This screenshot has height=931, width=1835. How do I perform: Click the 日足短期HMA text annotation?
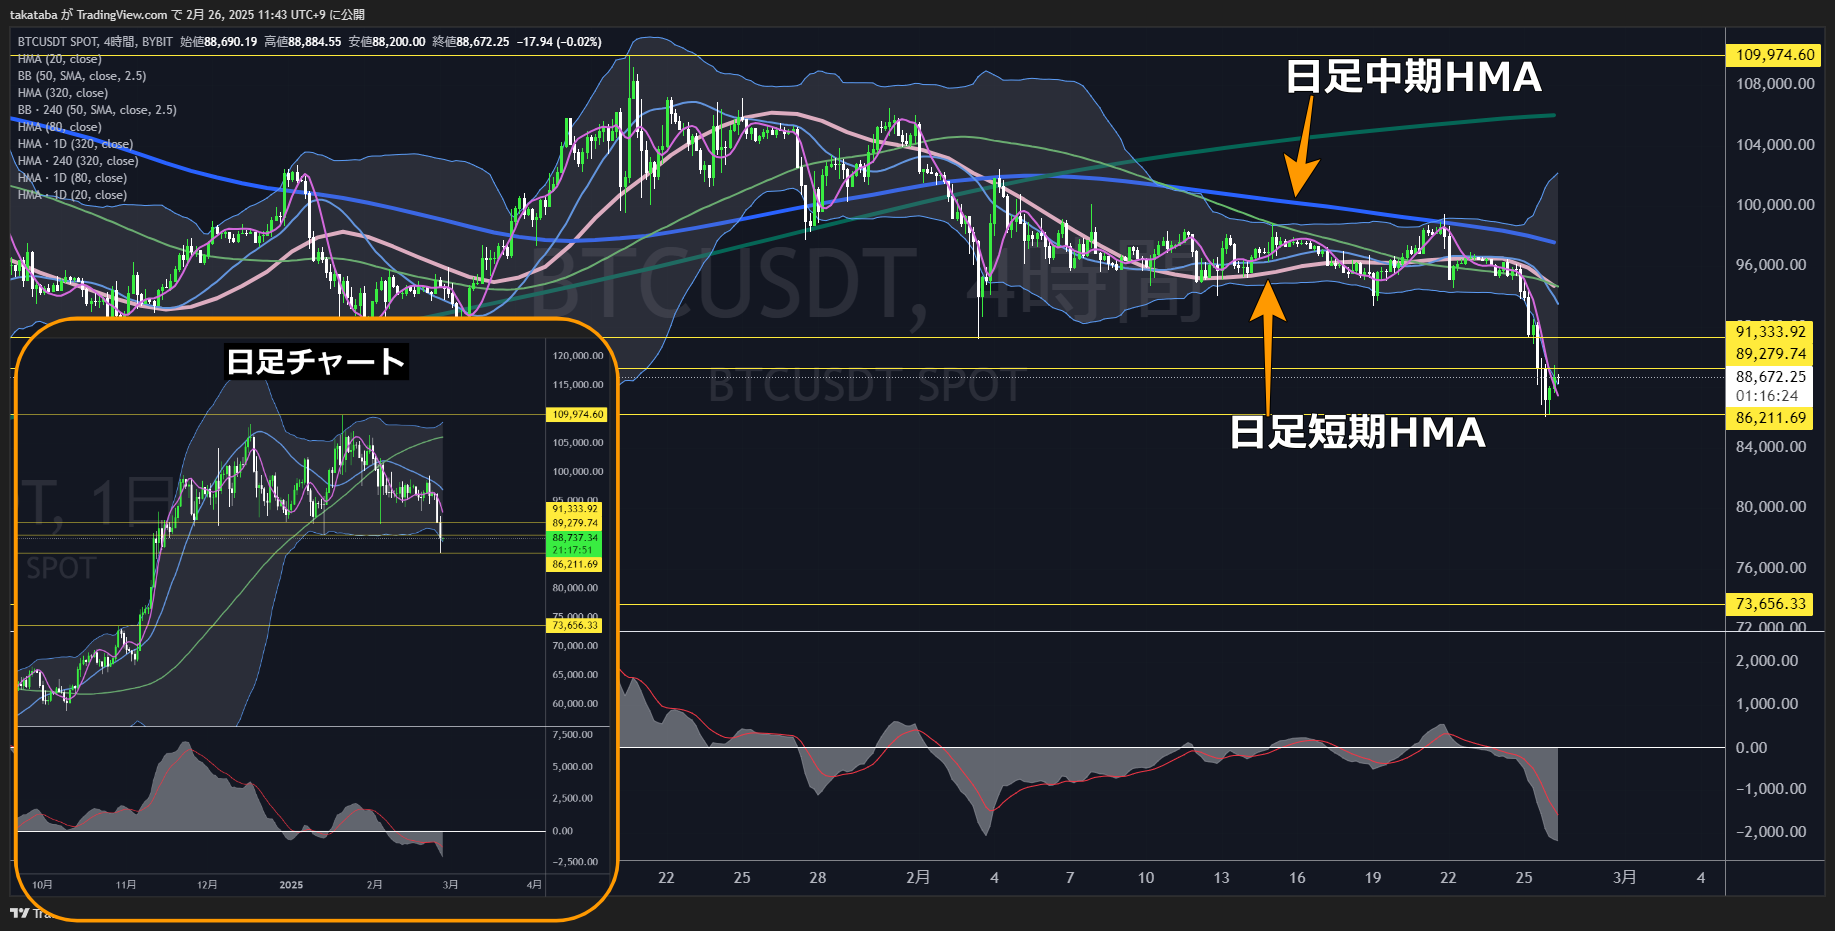pyautogui.click(x=1357, y=433)
